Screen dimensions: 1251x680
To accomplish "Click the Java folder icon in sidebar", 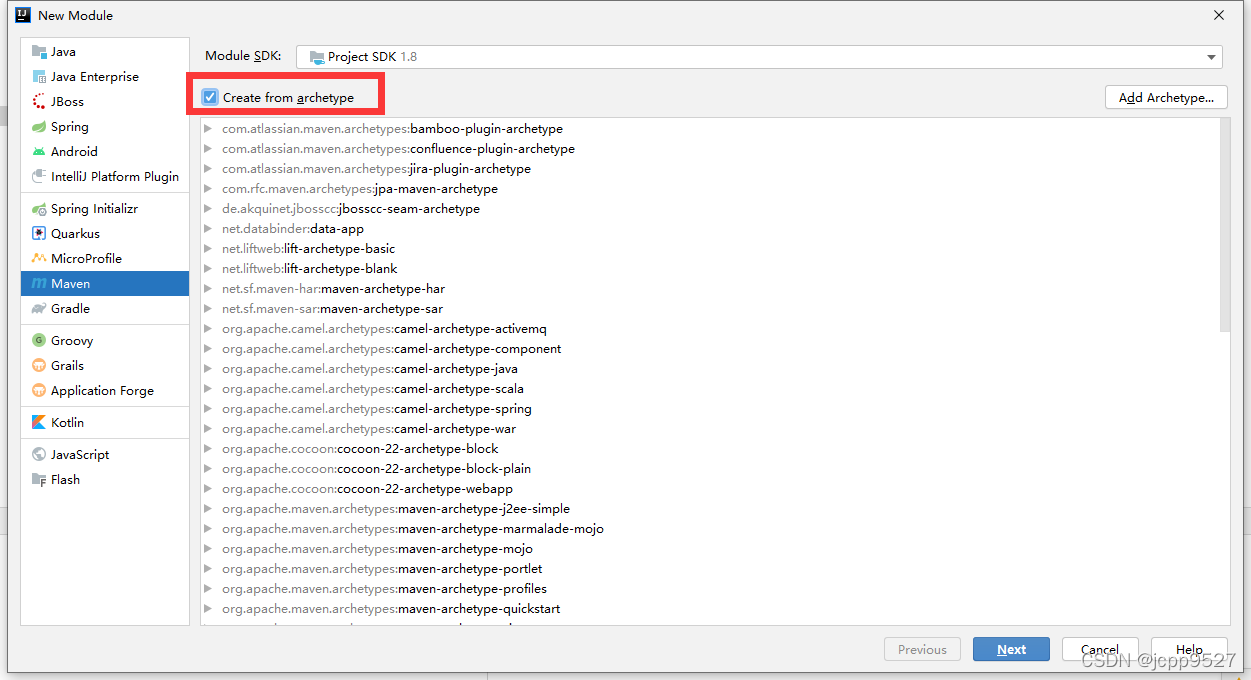I will [x=39, y=52].
